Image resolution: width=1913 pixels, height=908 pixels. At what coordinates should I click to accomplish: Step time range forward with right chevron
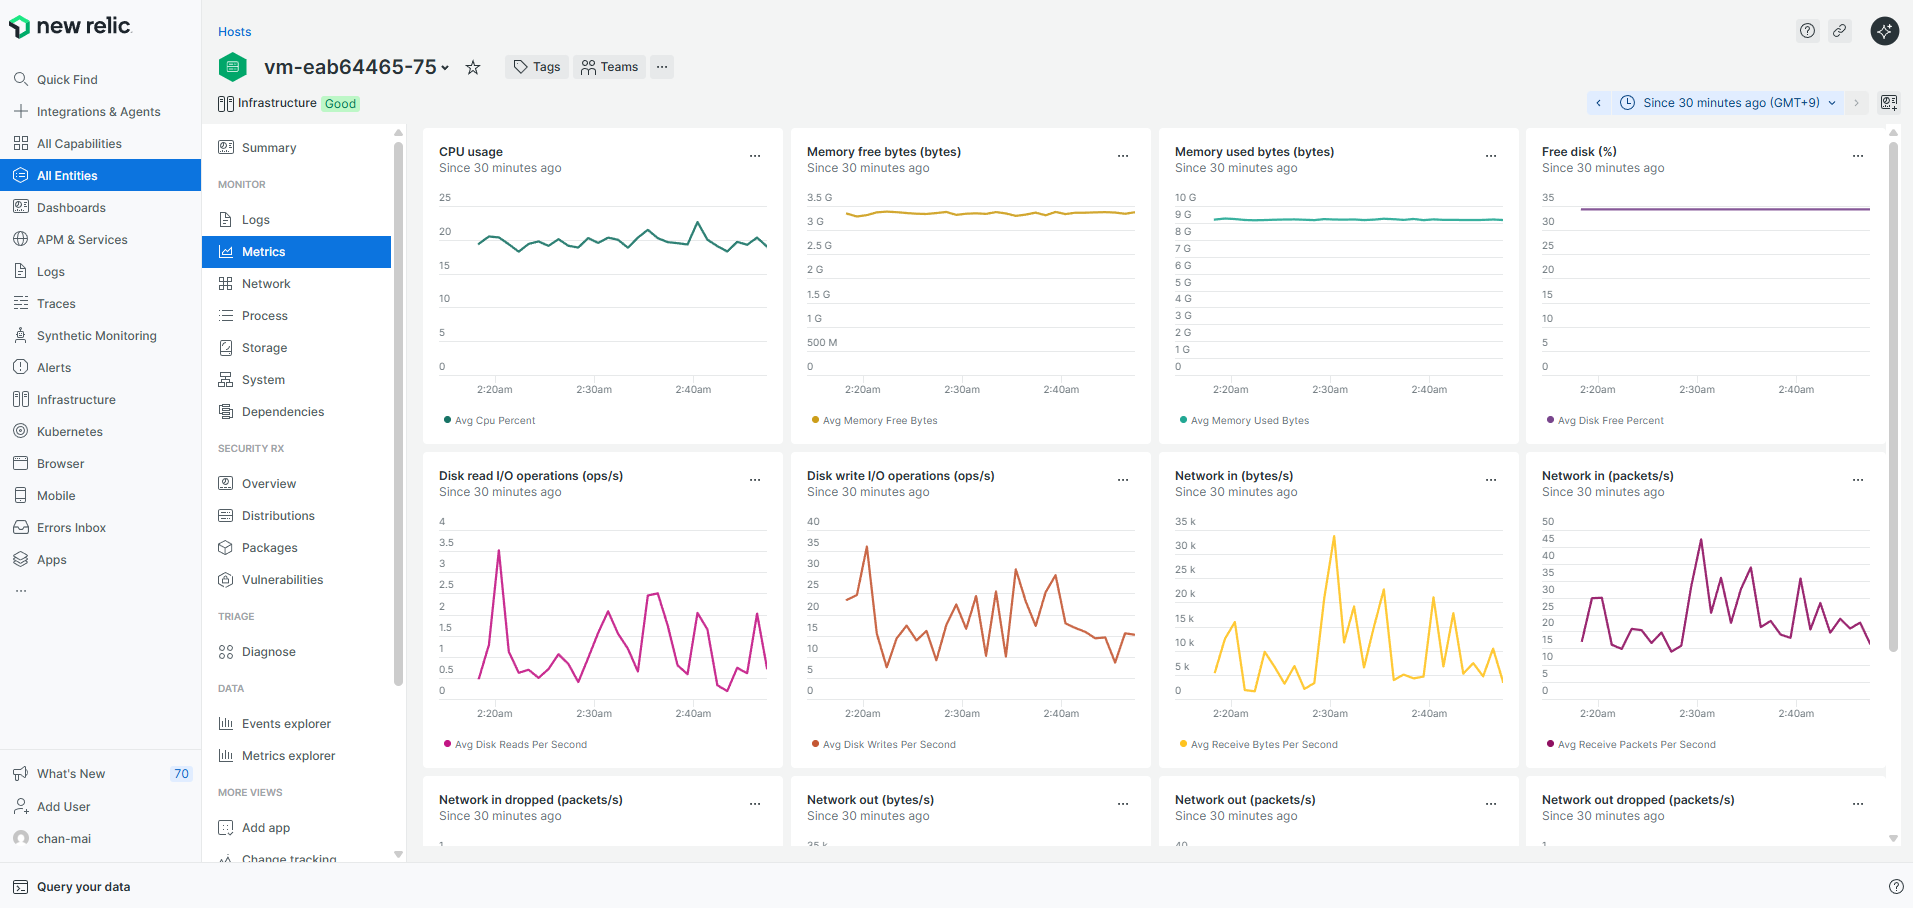tap(1856, 102)
